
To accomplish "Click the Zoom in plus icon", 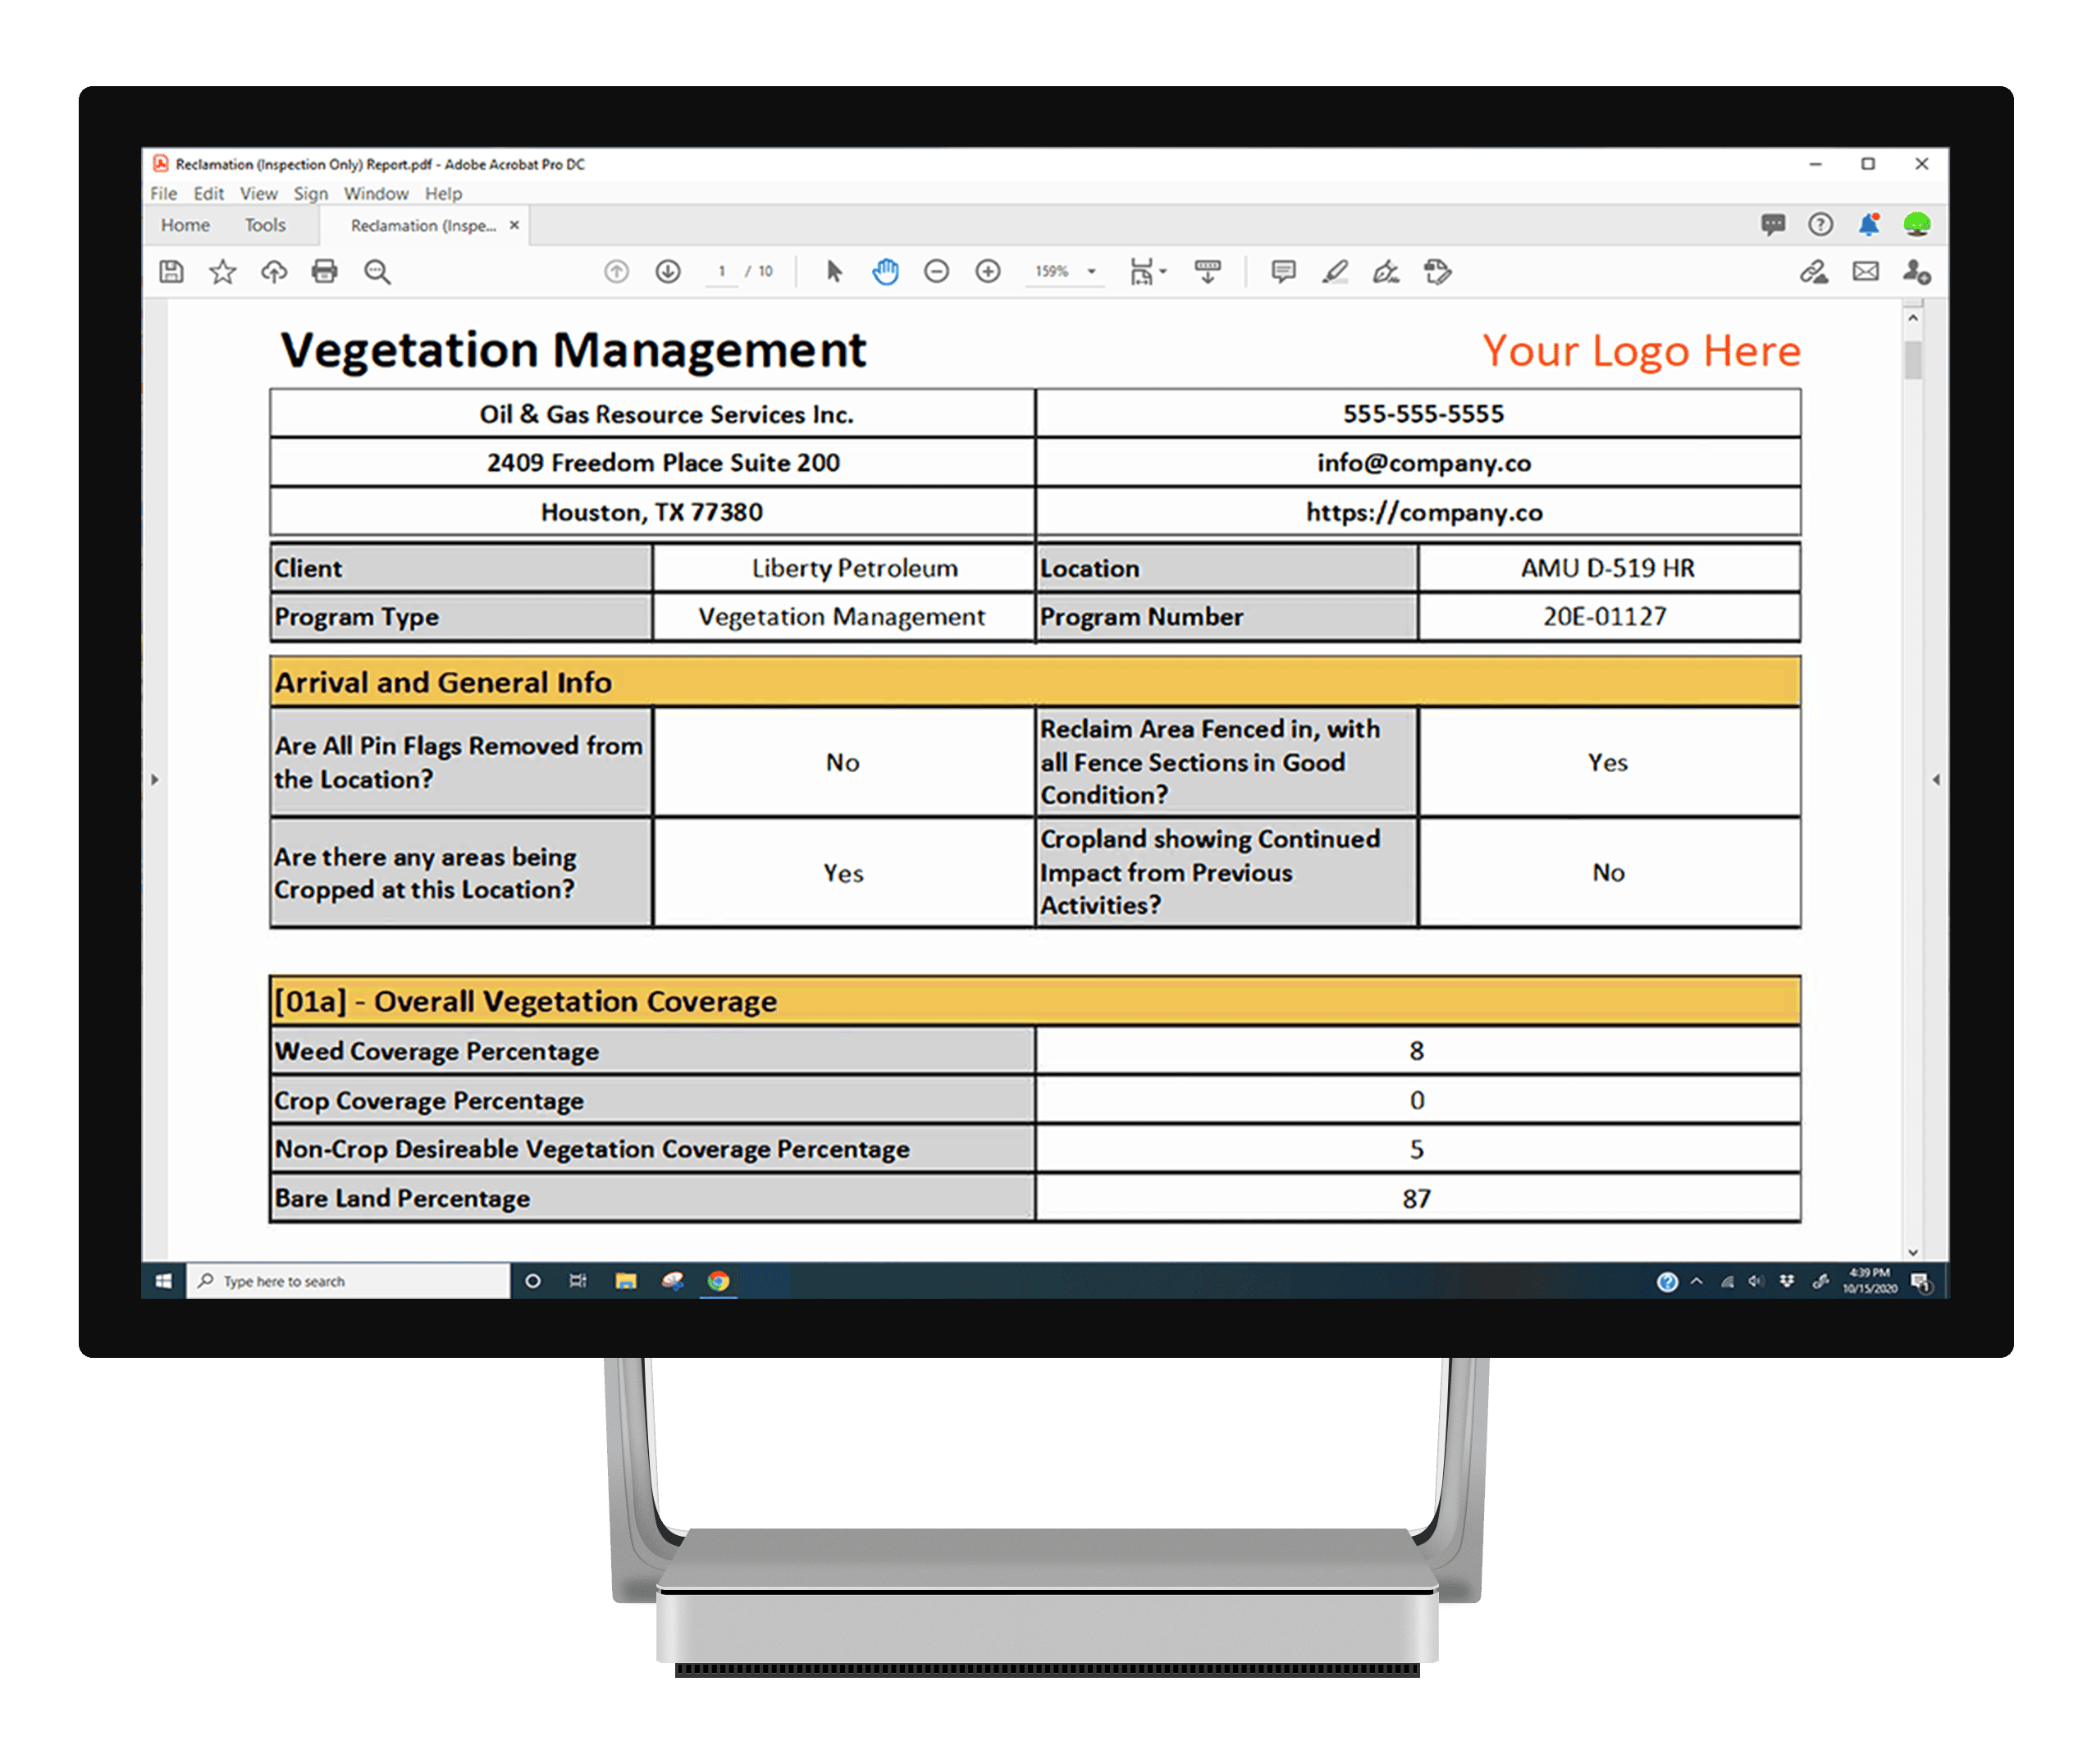I will pos(988,271).
